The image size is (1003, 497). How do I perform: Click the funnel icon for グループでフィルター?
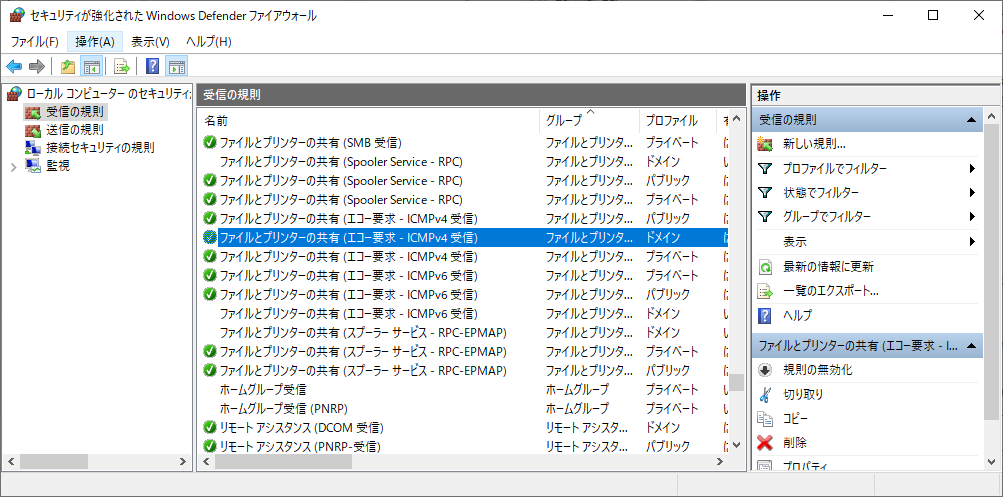pyautogui.click(x=764, y=217)
